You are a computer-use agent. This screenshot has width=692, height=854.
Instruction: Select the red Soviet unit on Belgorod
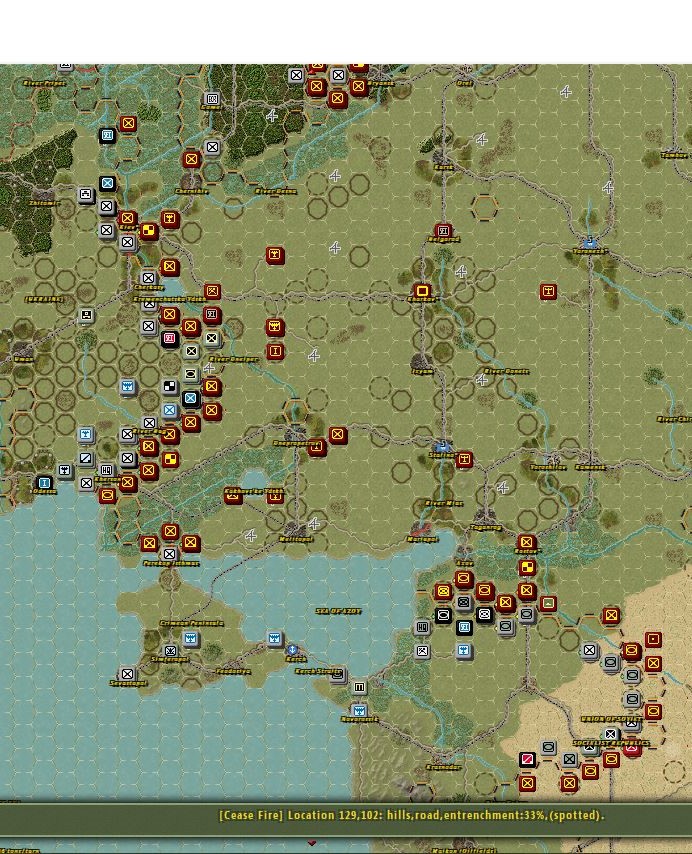pyautogui.click(x=443, y=230)
